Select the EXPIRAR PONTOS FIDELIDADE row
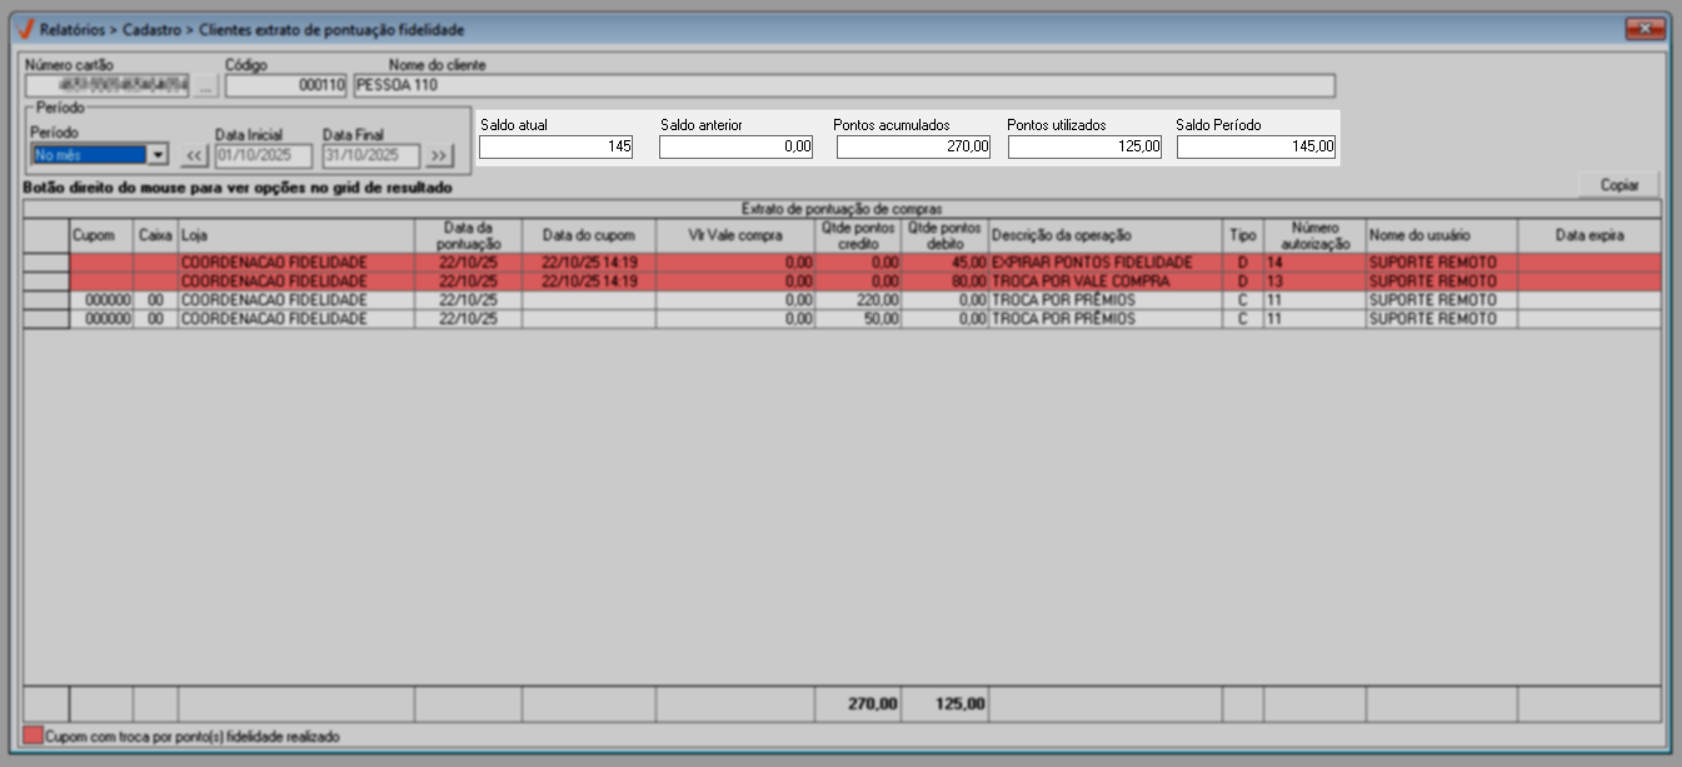Viewport: 1682px width, 767px height. 1091,262
